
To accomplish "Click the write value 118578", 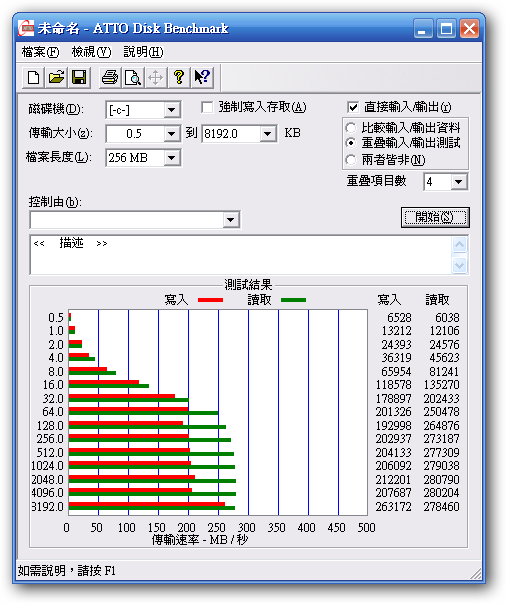I will pyautogui.click(x=394, y=385).
